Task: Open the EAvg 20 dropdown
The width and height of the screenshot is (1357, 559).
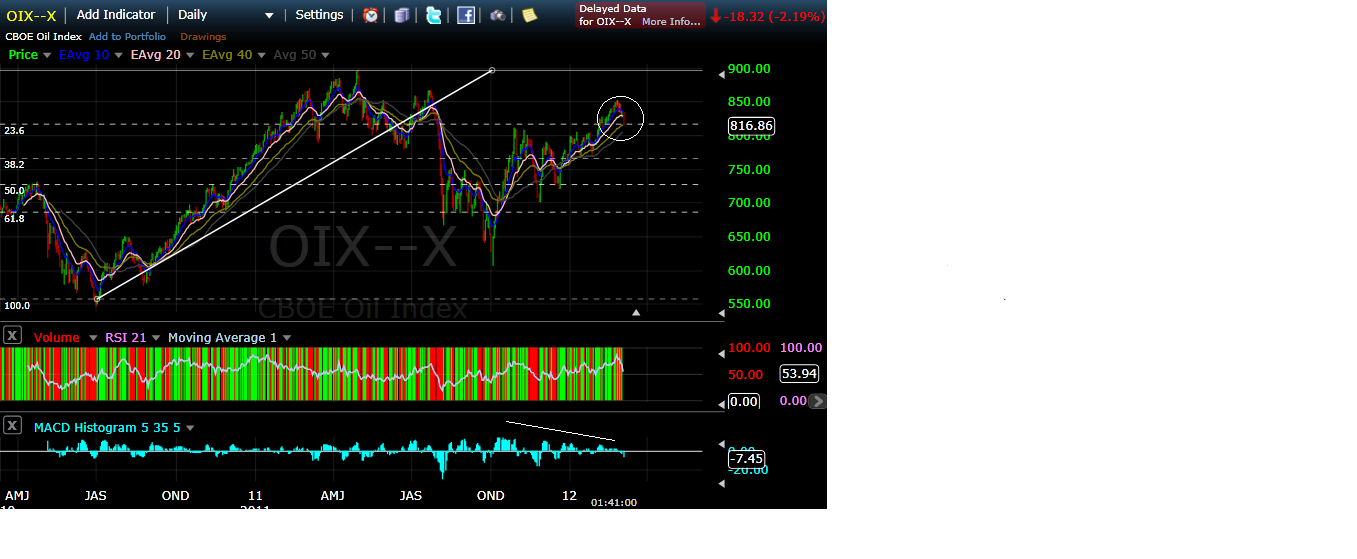Action: click(x=190, y=55)
